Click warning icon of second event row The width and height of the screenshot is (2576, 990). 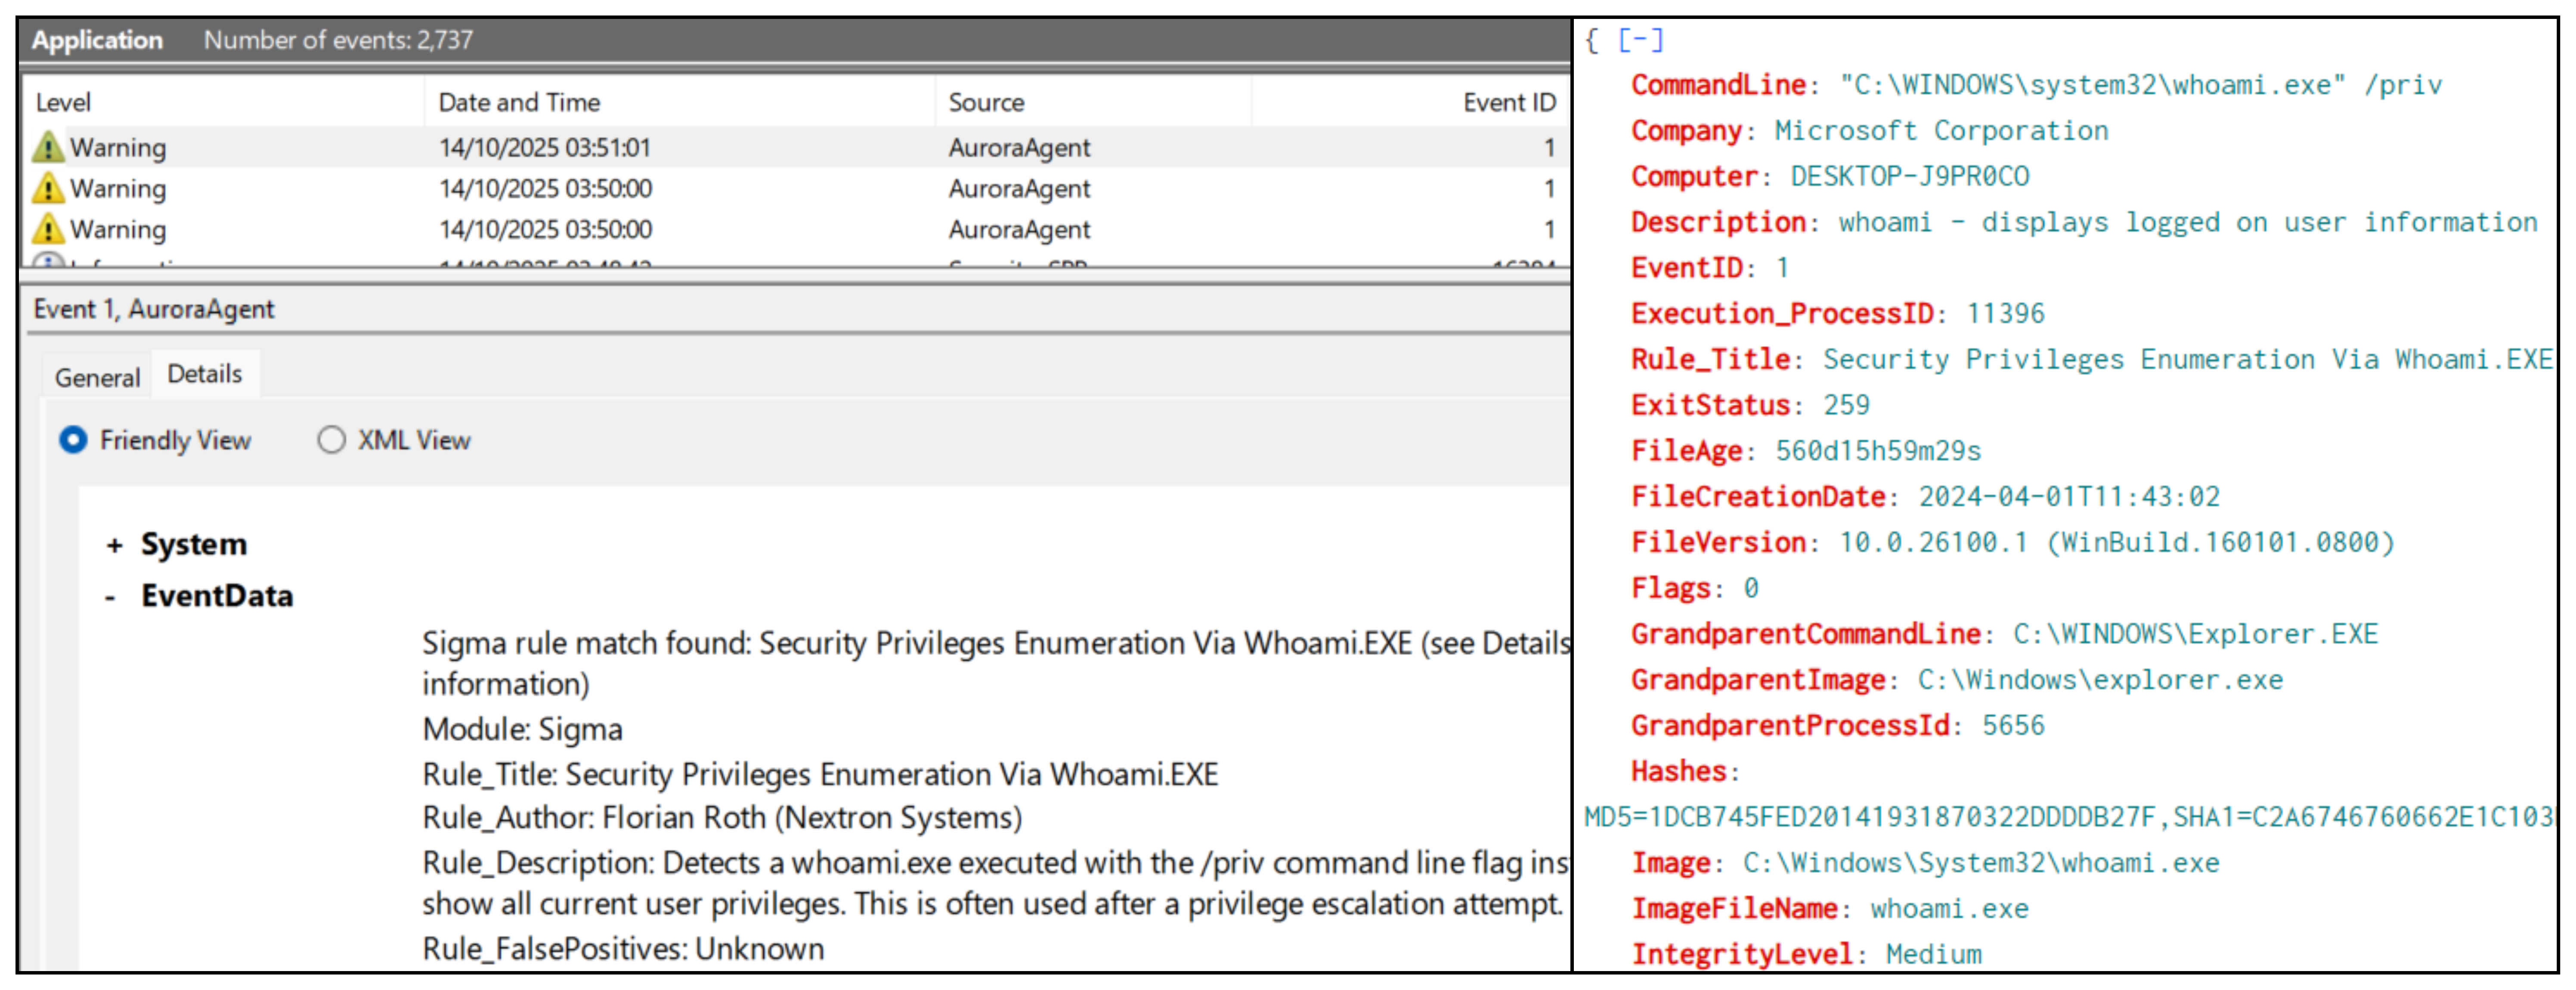(x=47, y=188)
